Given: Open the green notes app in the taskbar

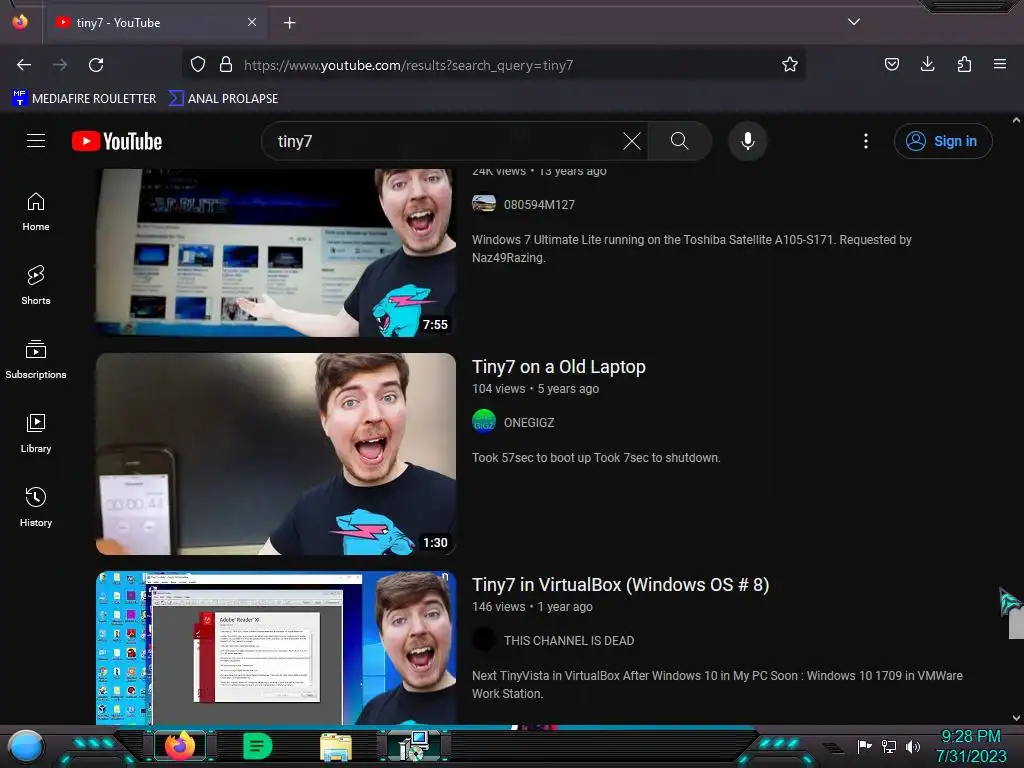Looking at the screenshot, I should 257,746.
